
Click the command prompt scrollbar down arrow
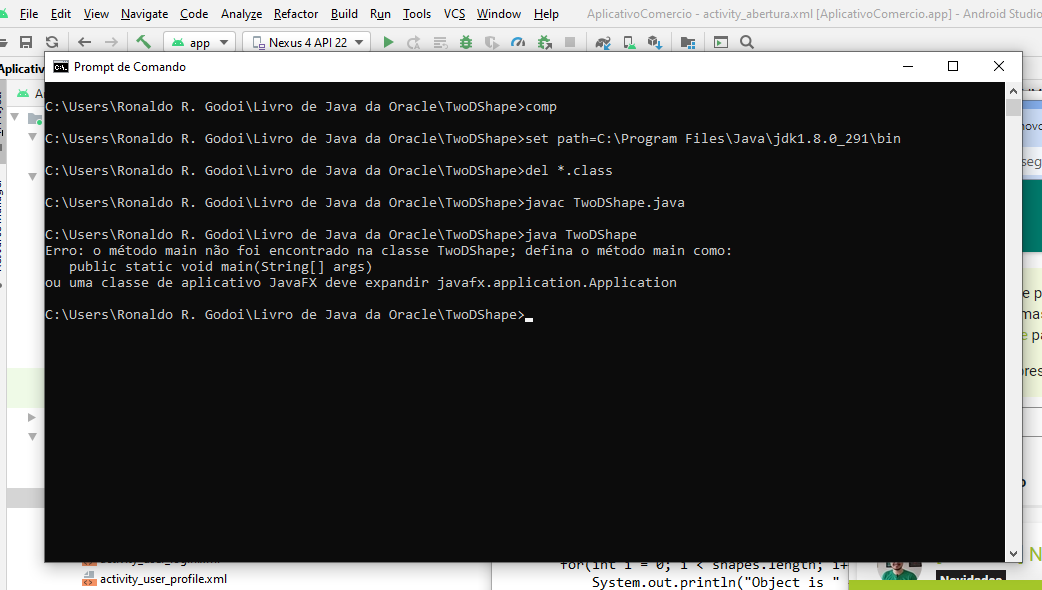(x=1013, y=553)
